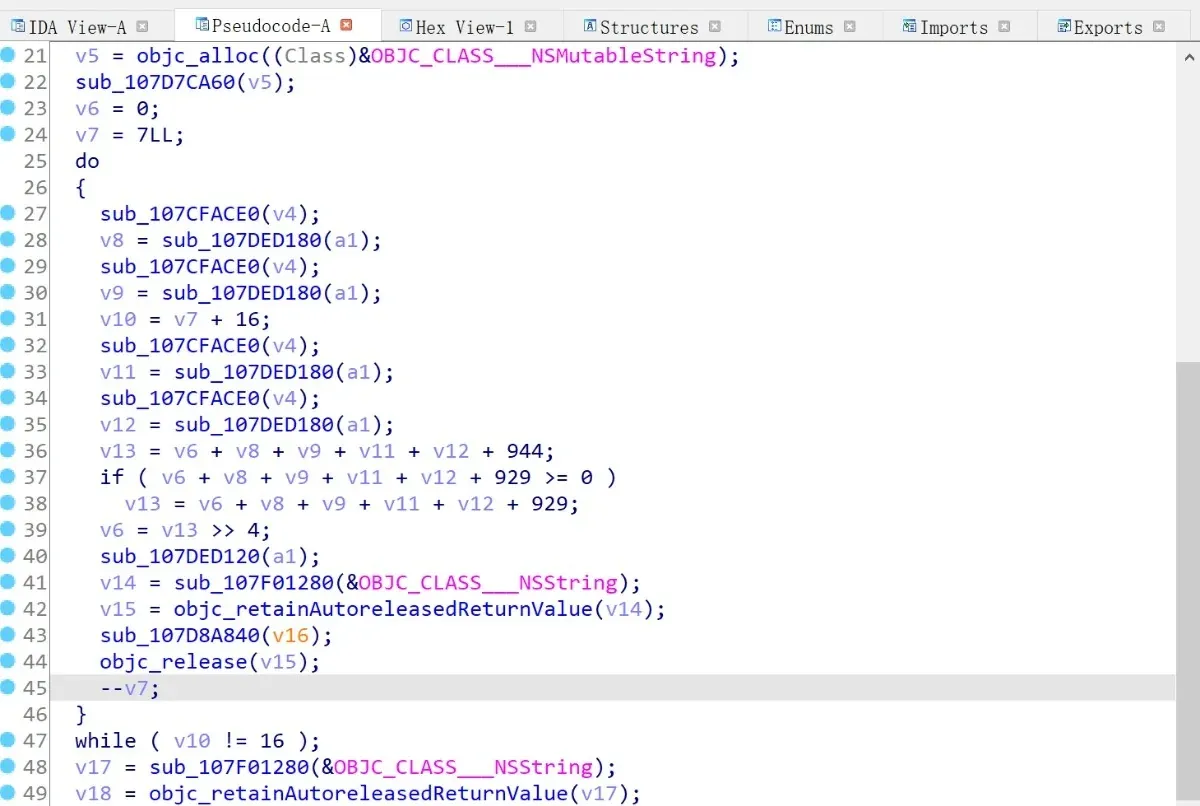The width and height of the screenshot is (1200, 806).
Task: Select orange variable v16 on line 43
Action: [x=290, y=635]
